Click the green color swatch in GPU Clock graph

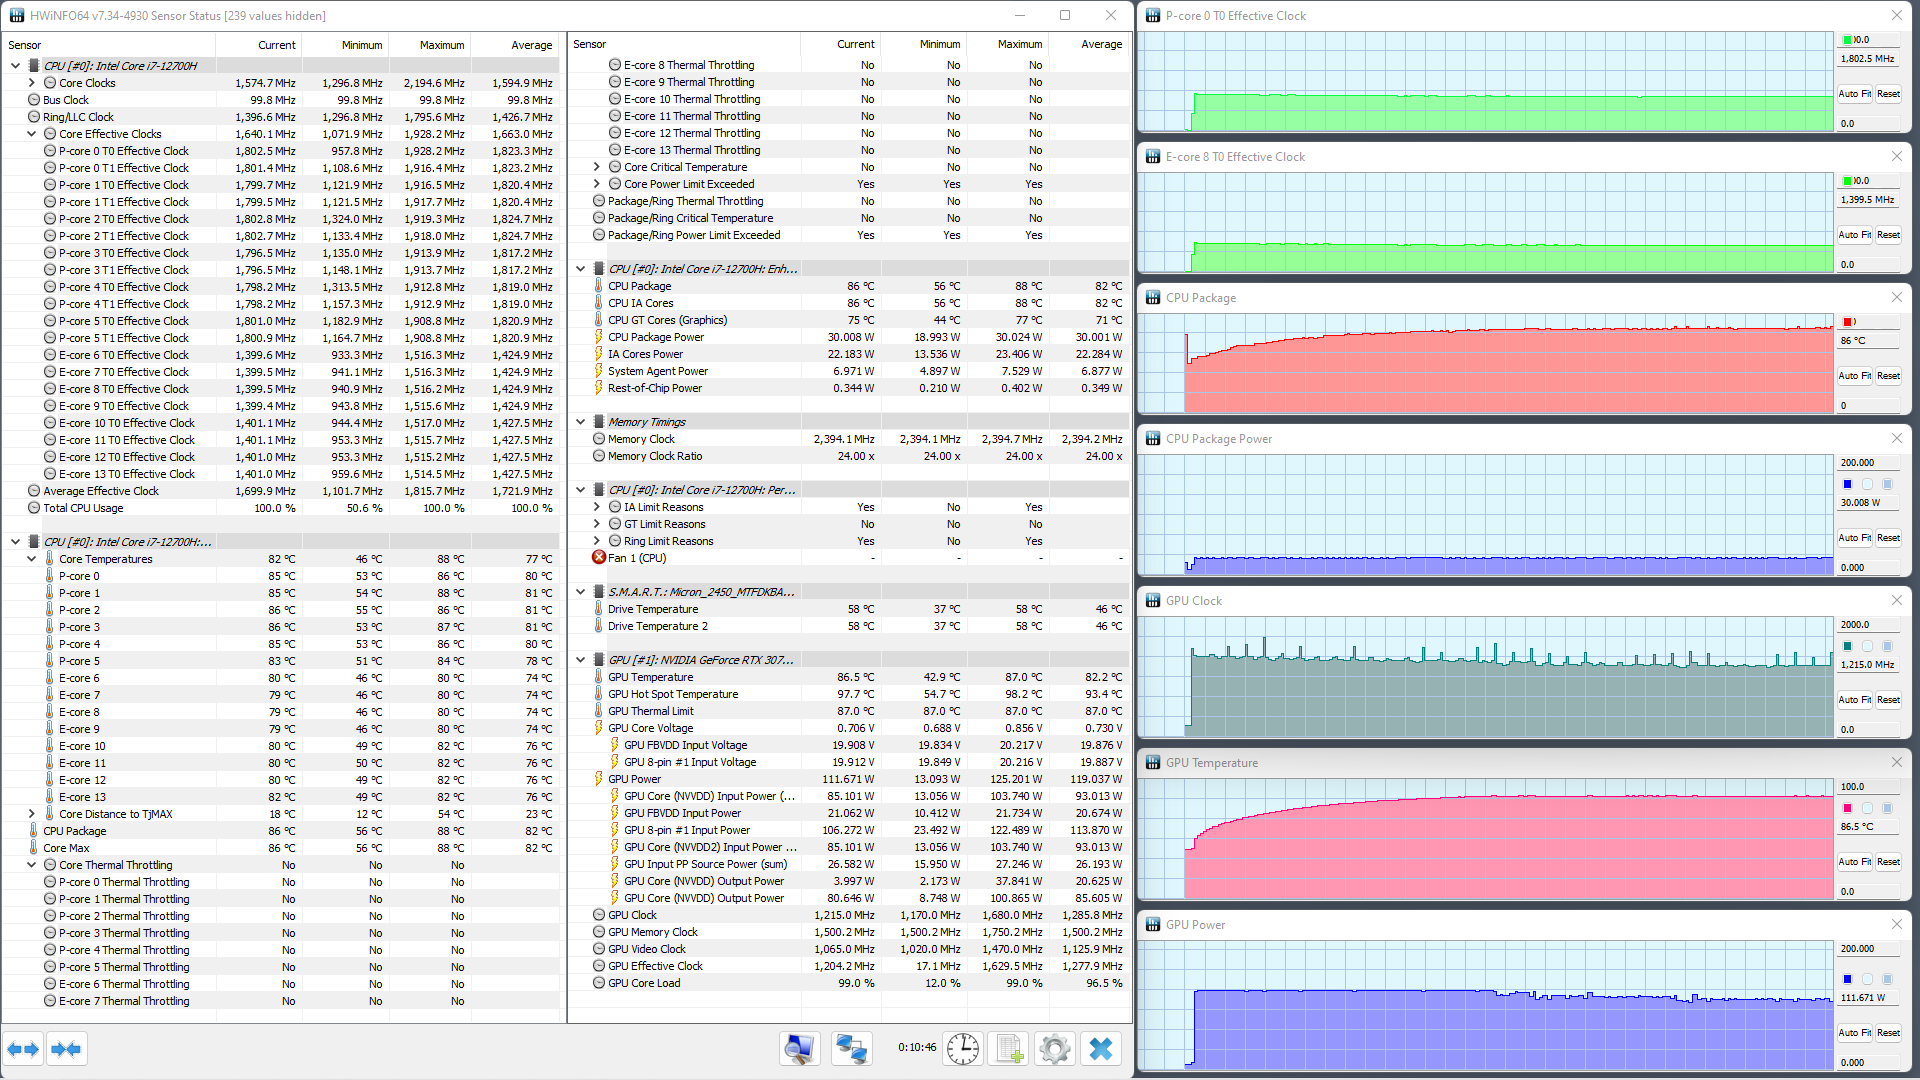point(1848,646)
